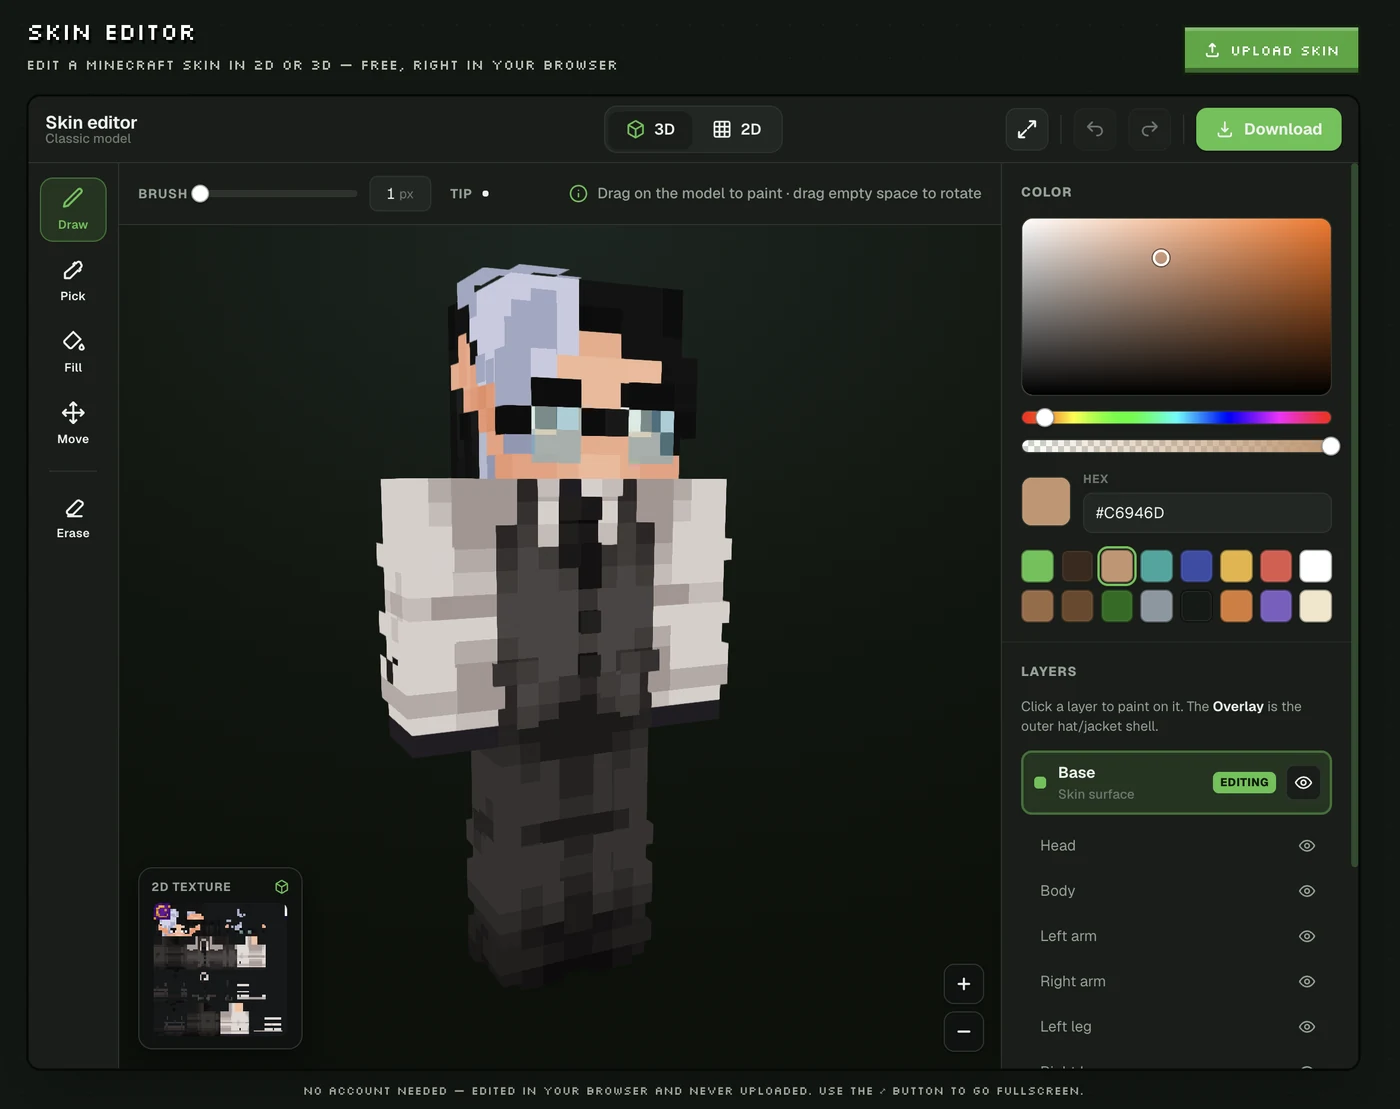This screenshot has width=1400, height=1109.
Task: Pick the white palette swatch
Action: 1315,566
